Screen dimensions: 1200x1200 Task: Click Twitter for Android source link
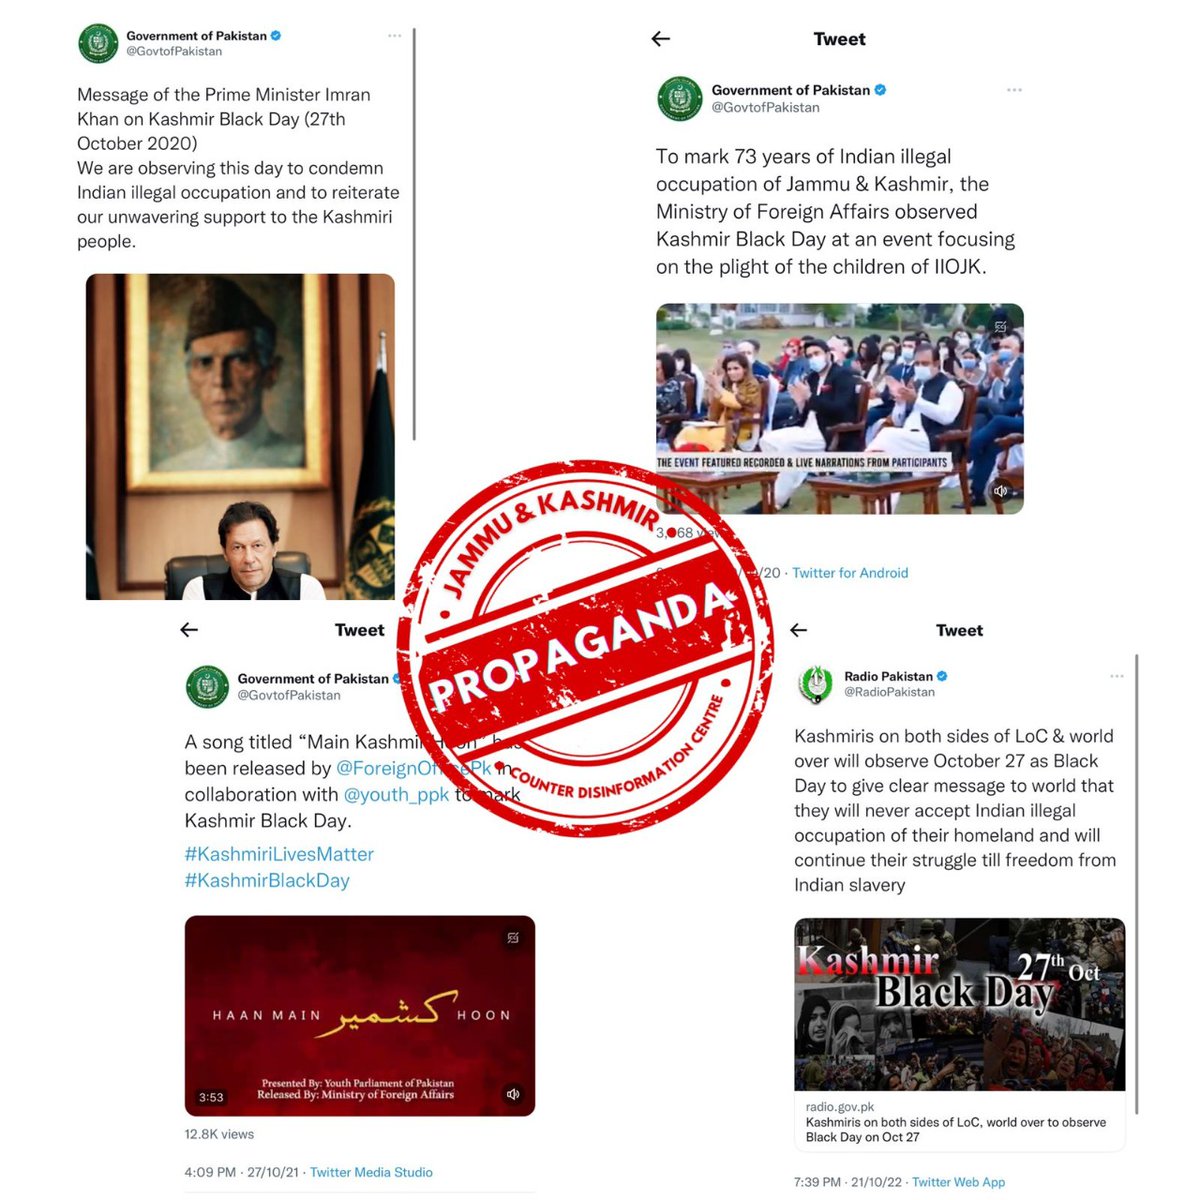(x=850, y=573)
